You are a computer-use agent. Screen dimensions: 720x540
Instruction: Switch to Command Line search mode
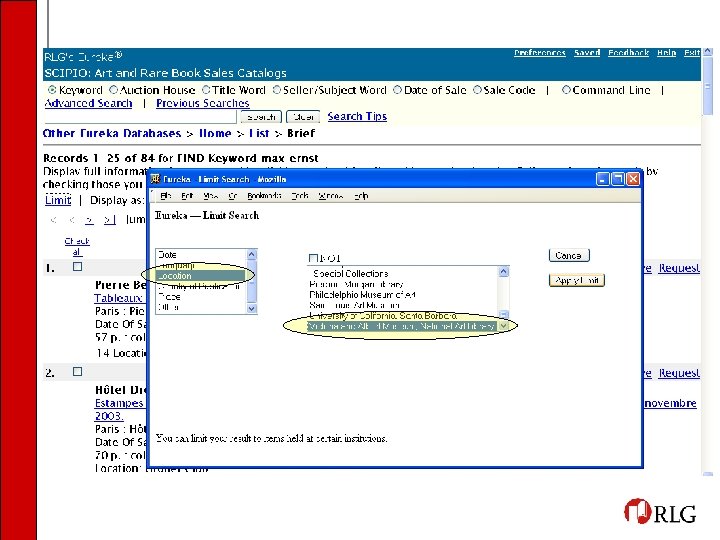pos(566,90)
